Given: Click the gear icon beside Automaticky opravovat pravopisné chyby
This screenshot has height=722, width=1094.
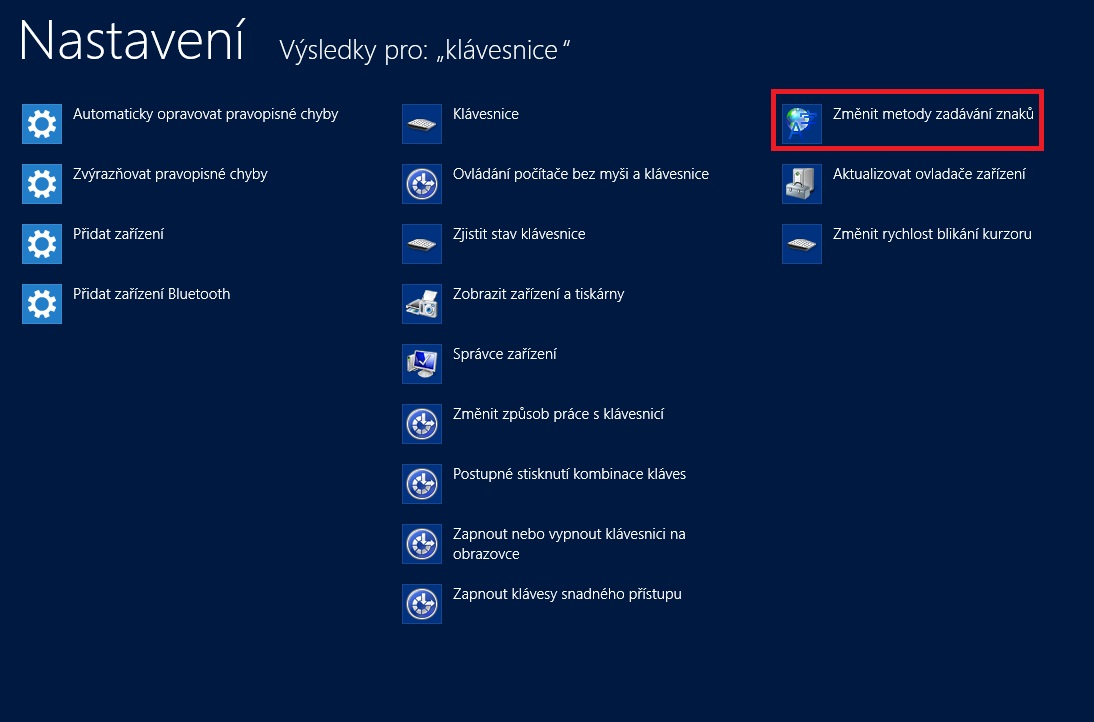Looking at the screenshot, I should click(x=42, y=124).
